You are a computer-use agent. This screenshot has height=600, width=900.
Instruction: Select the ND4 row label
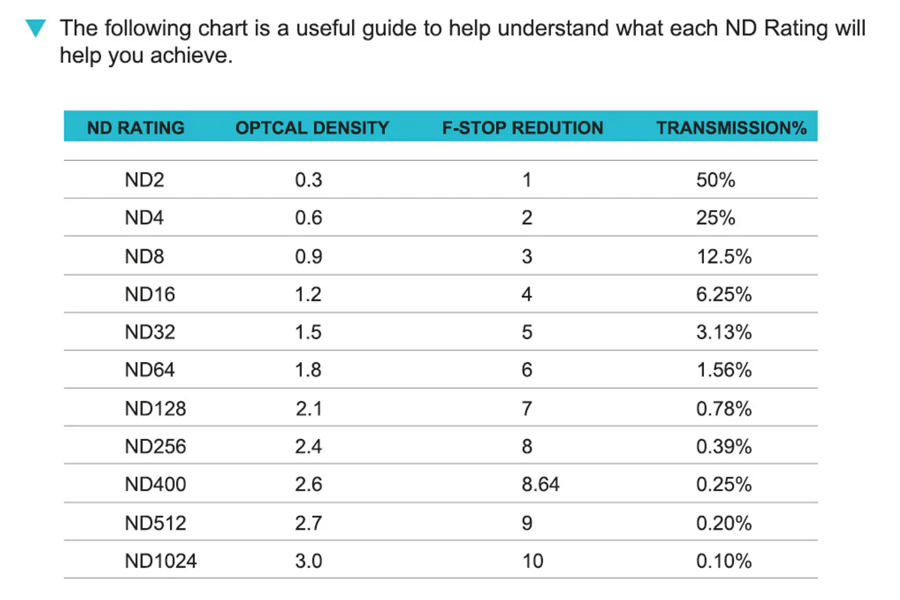click(144, 218)
